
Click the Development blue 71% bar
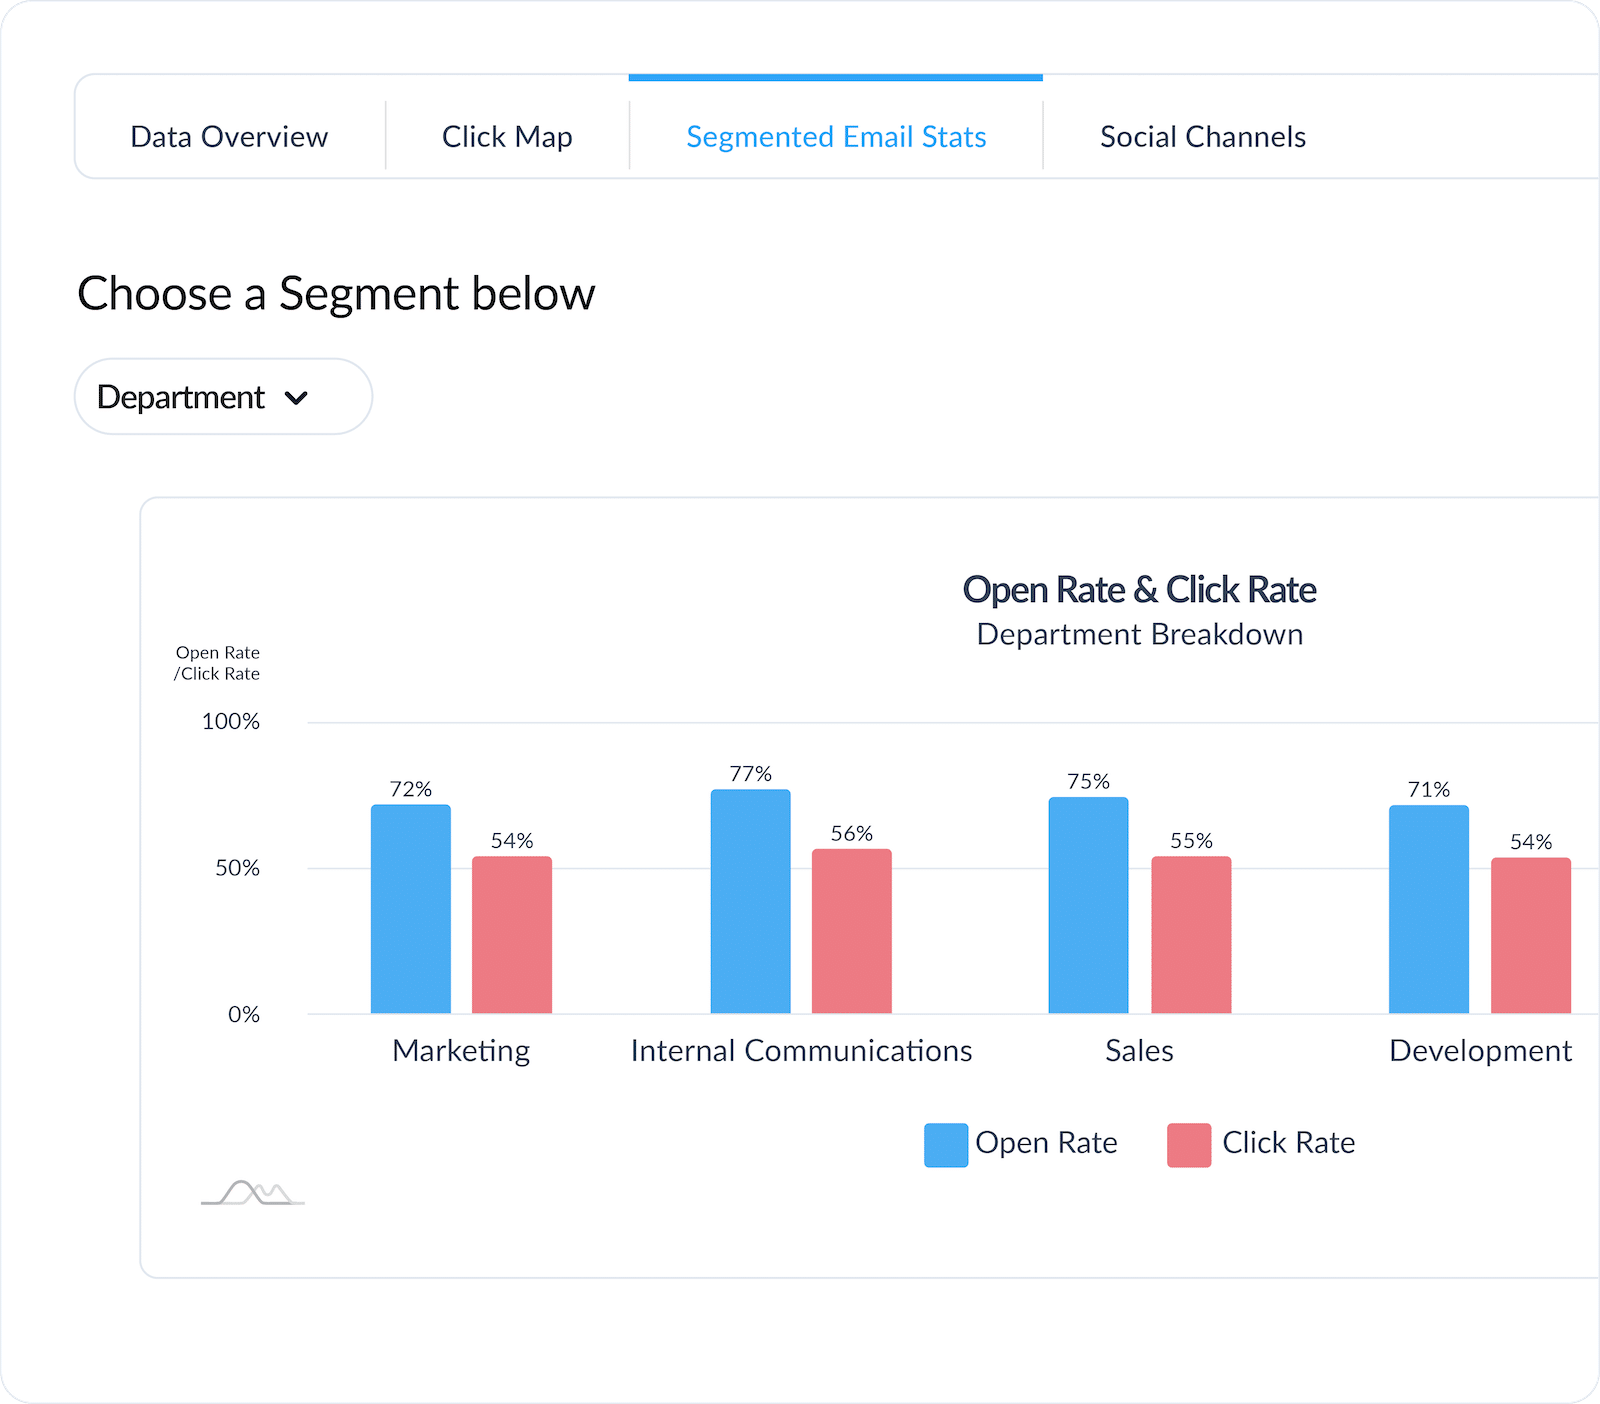pyautogui.click(x=1428, y=905)
